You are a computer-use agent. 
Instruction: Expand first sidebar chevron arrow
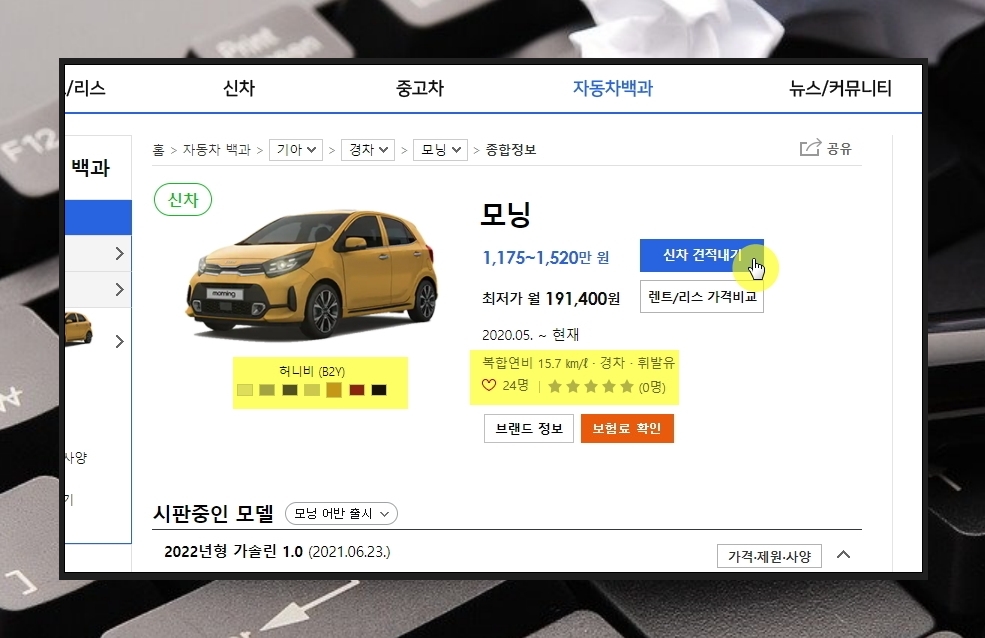pyautogui.click(x=119, y=254)
